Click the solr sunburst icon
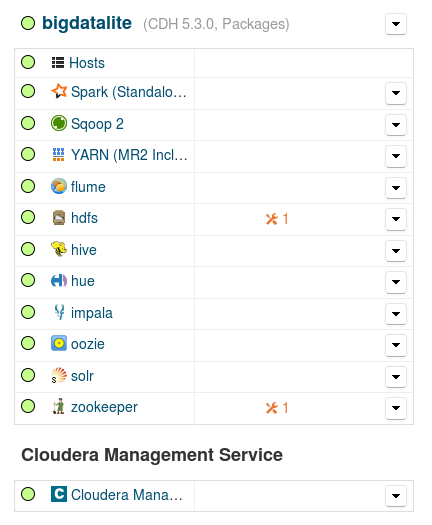Viewport: 432px width, 525px height. pyautogui.click(x=59, y=375)
